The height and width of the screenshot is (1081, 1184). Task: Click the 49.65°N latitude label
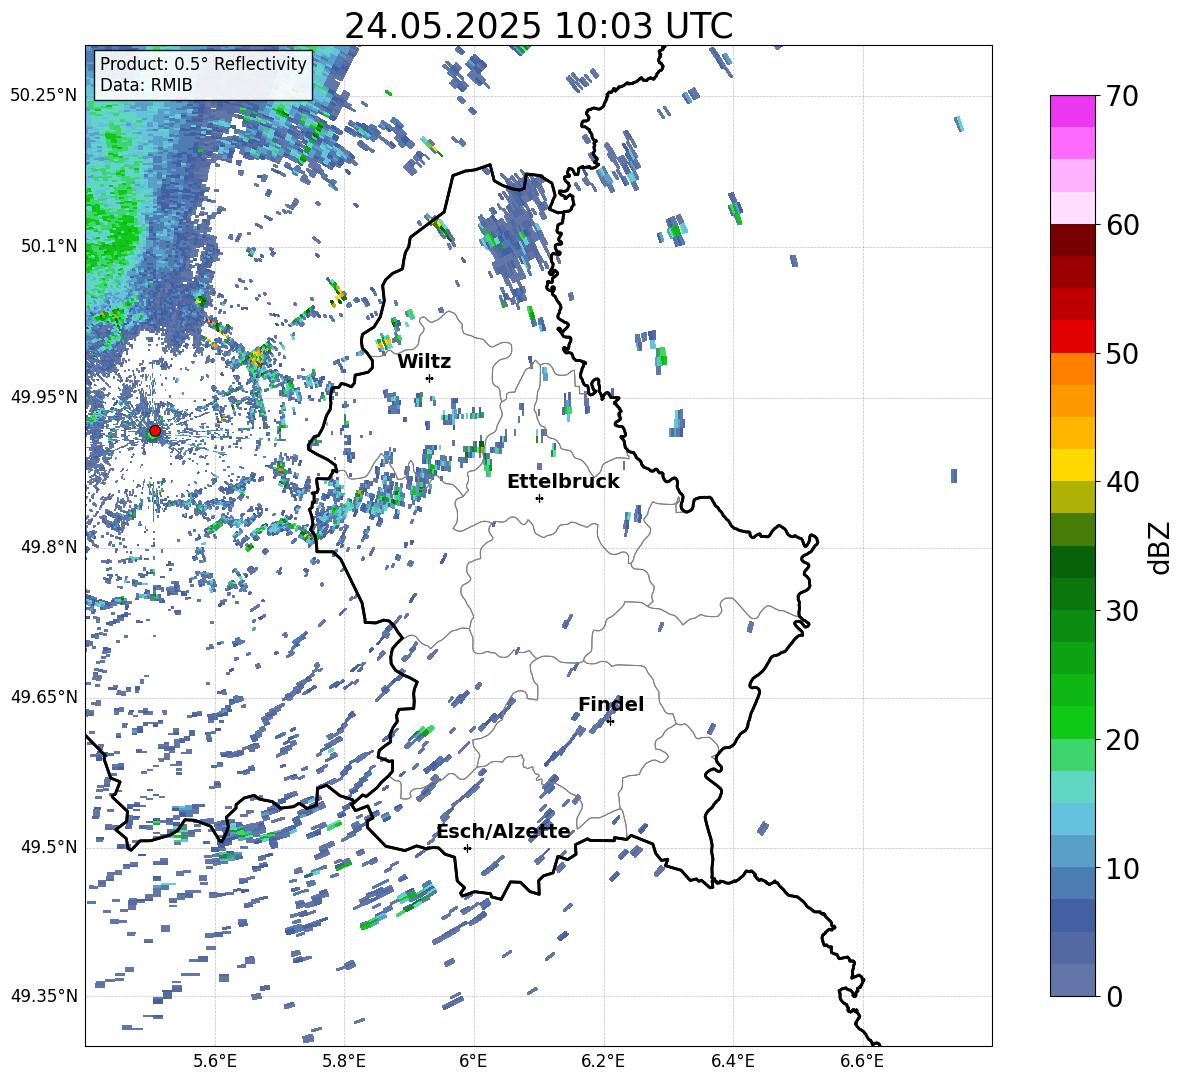tap(44, 697)
